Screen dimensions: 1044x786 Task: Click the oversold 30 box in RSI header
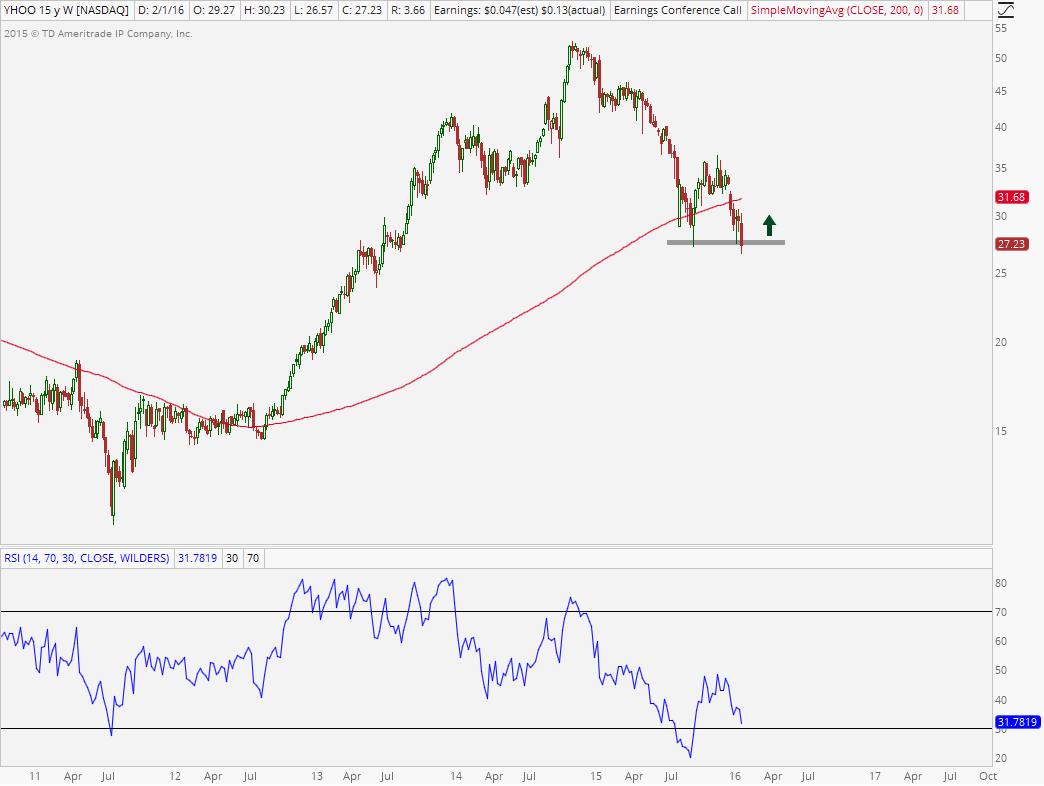pos(232,558)
